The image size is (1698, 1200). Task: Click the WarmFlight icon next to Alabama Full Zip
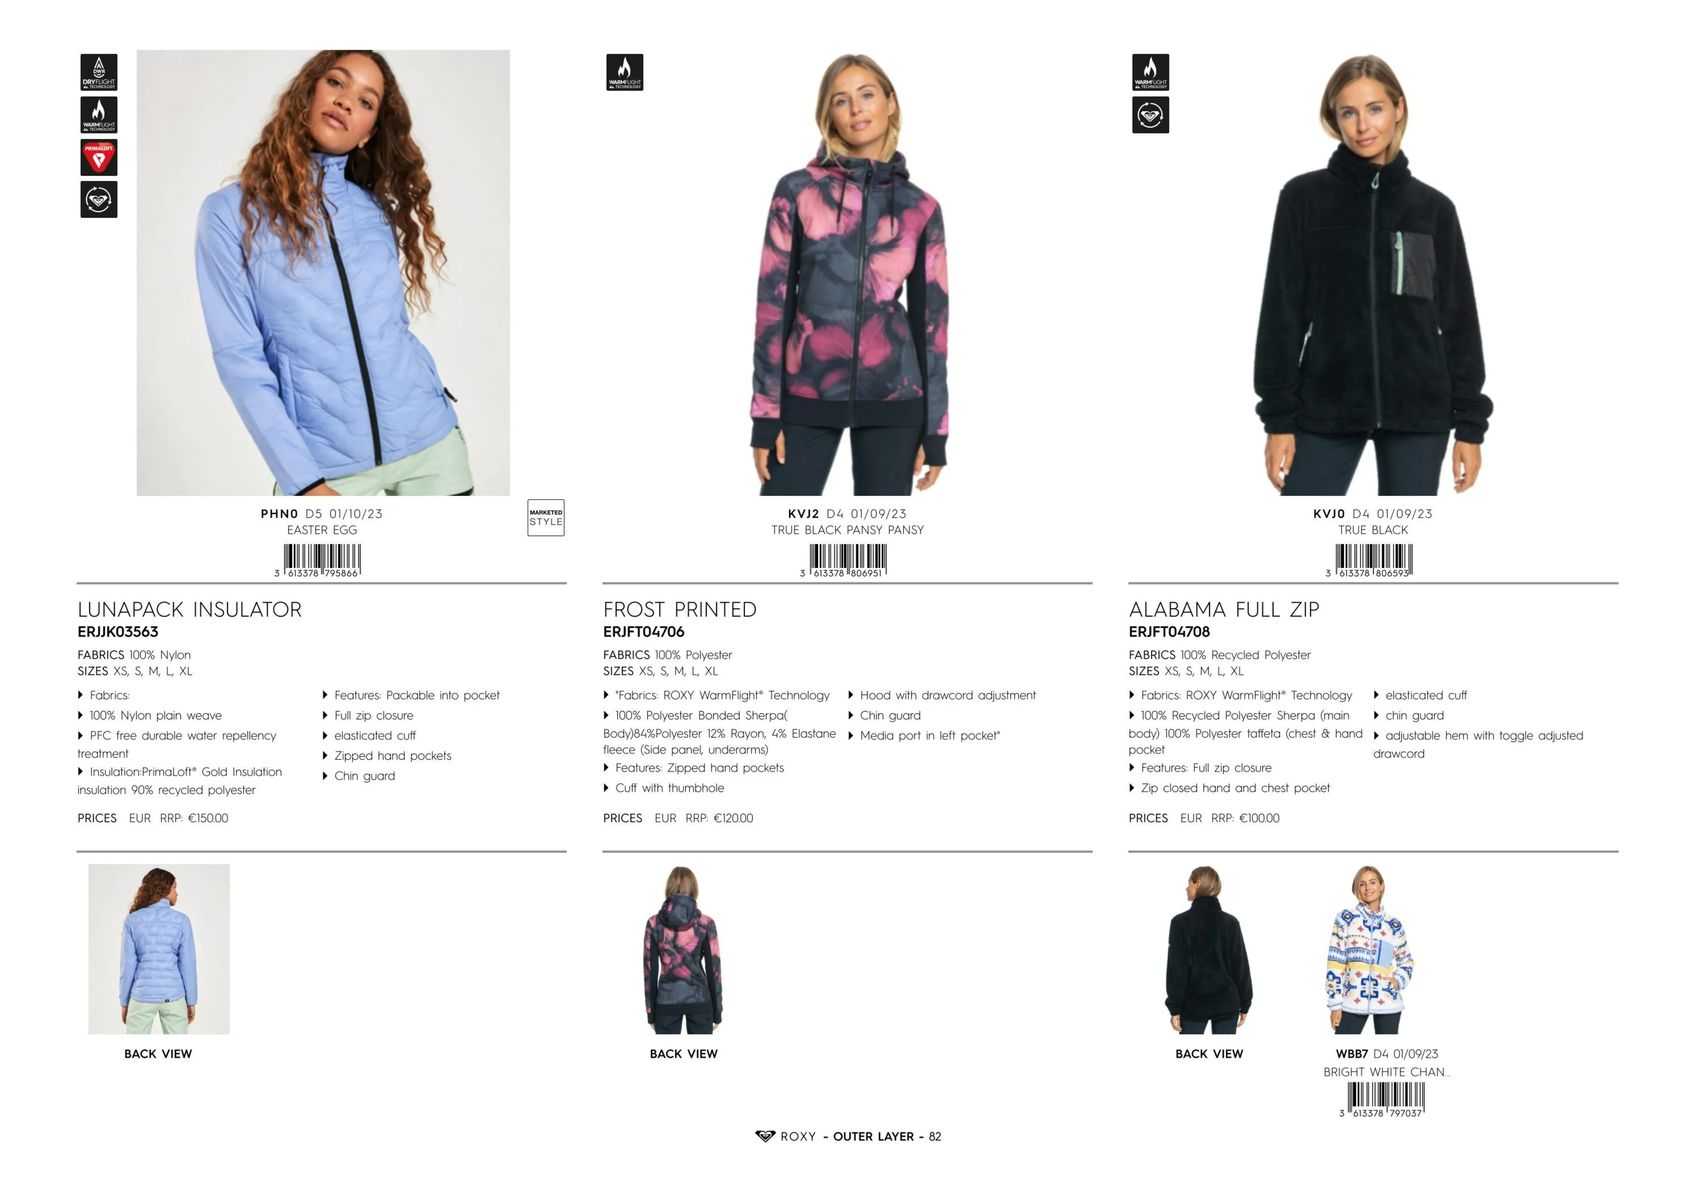(x=1151, y=73)
